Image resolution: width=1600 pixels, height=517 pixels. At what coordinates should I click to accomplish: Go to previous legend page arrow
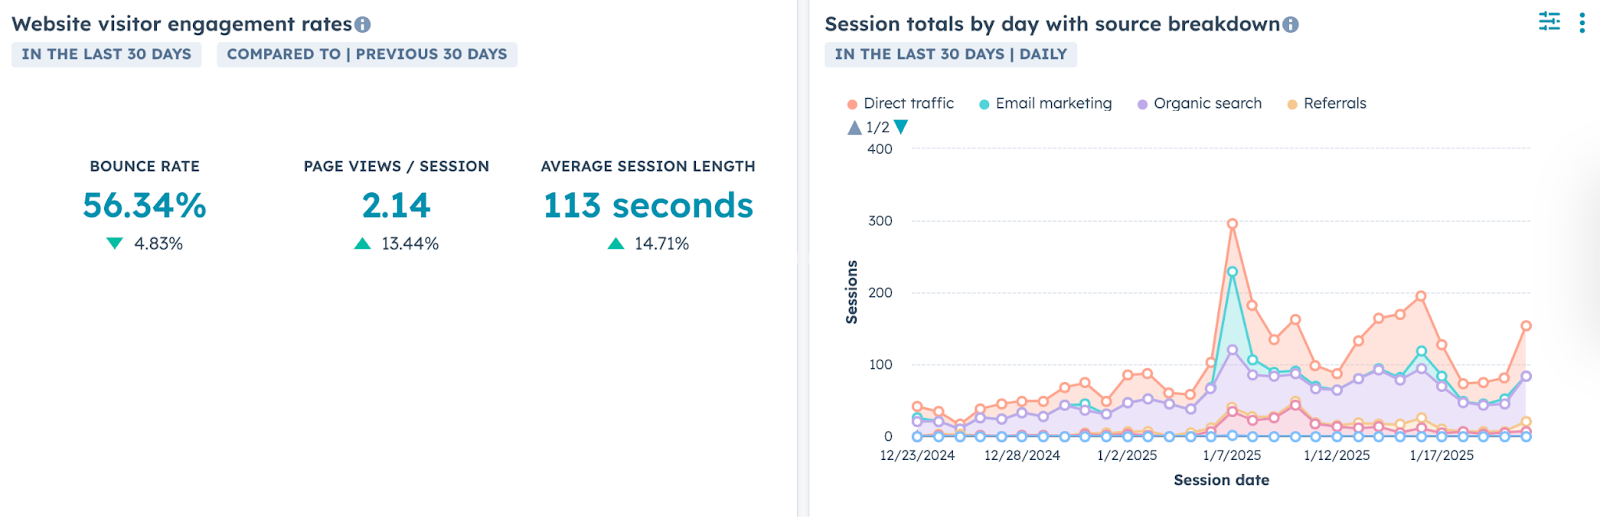click(x=854, y=128)
